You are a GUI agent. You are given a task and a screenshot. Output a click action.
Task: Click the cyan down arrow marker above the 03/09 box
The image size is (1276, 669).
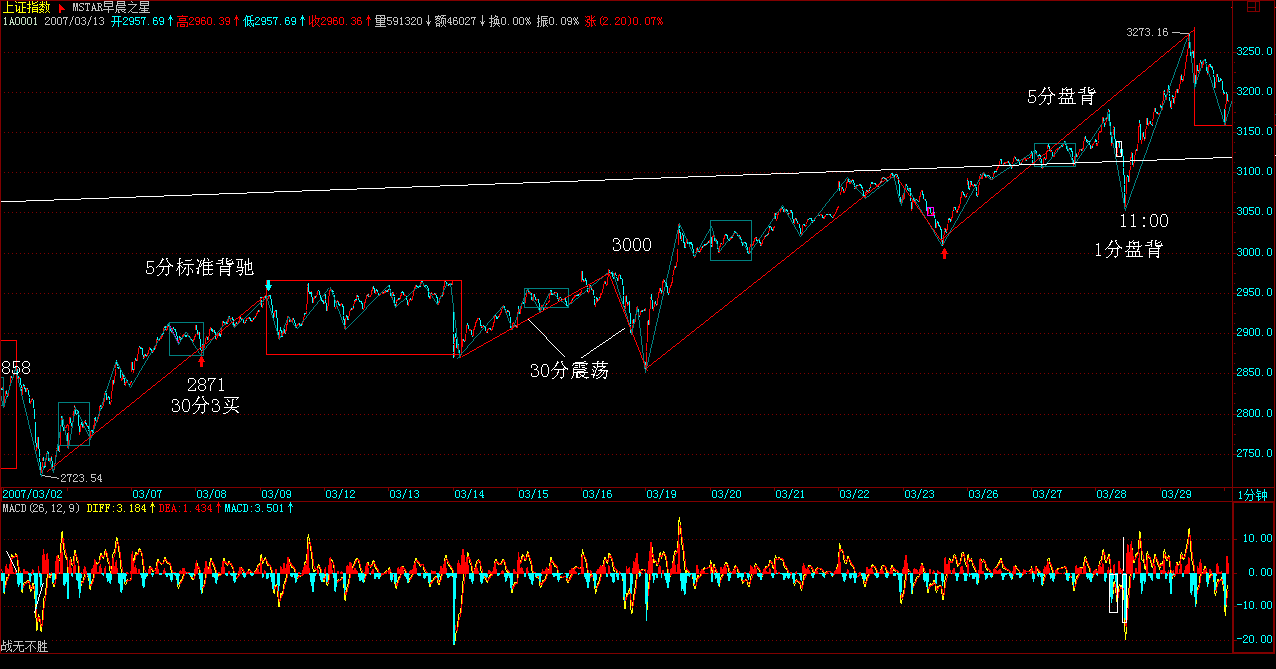pyautogui.click(x=268, y=285)
